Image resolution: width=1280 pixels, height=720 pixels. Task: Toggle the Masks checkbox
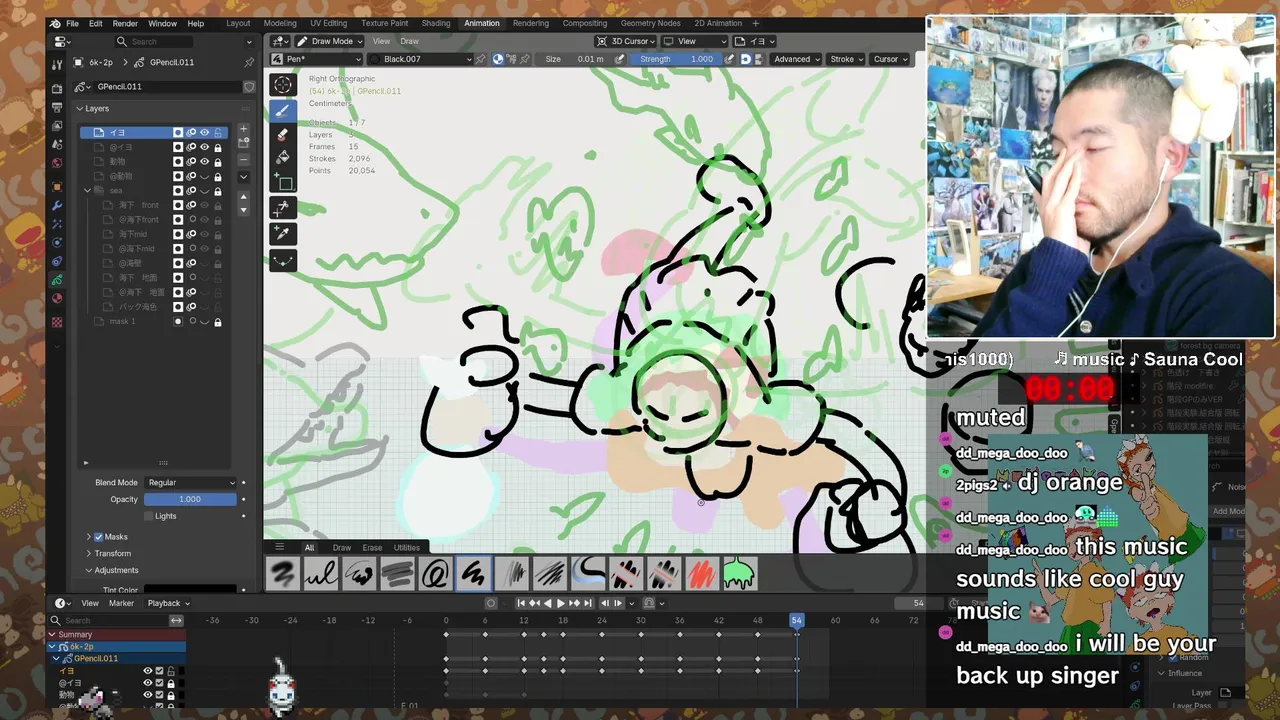(99, 537)
